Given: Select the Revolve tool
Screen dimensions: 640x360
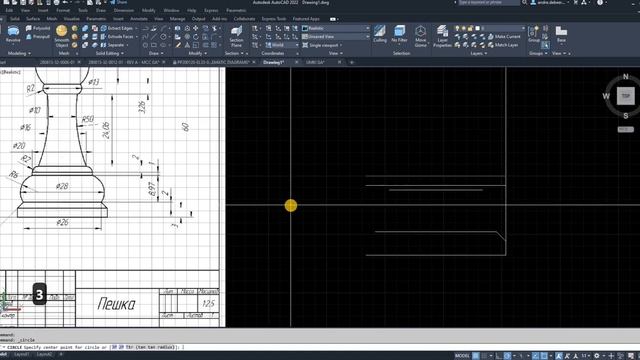Looking at the screenshot, I should pyautogui.click(x=13, y=34).
